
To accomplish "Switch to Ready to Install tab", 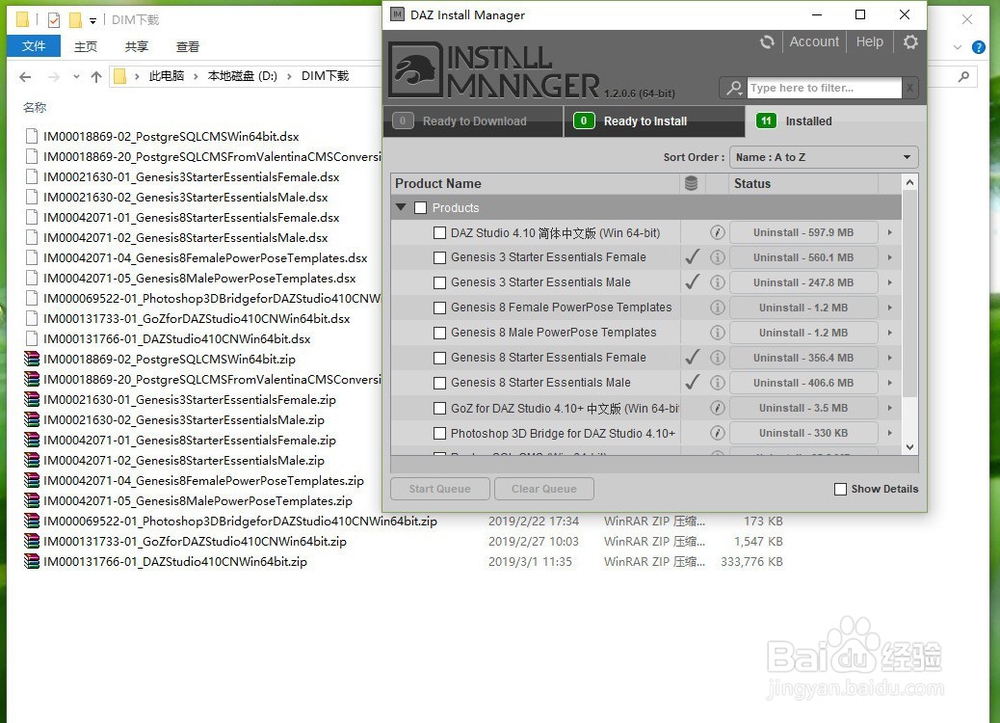I will (654, 121).
